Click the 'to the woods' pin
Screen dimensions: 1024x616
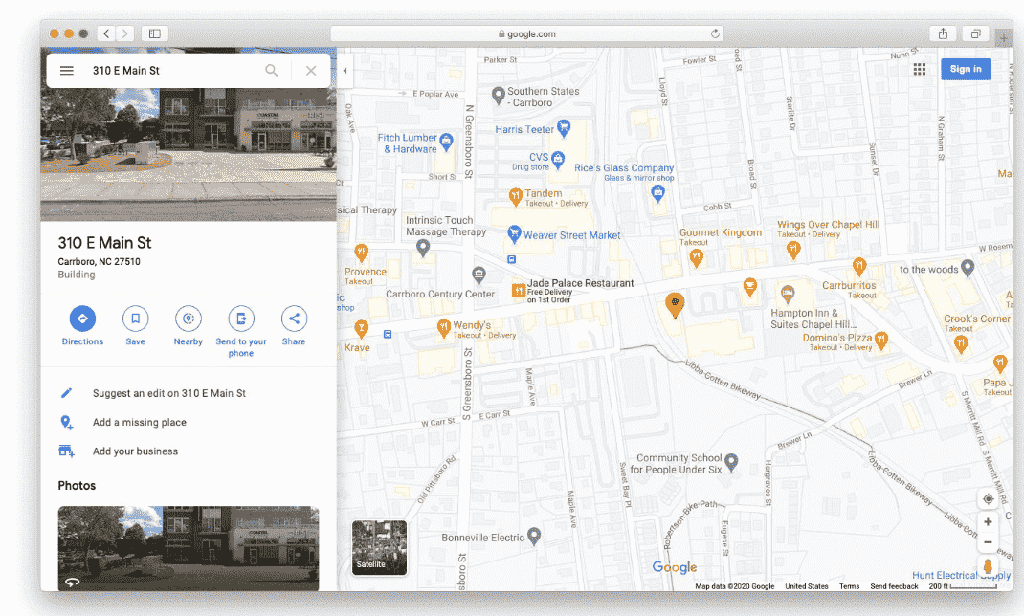[968, 267]
